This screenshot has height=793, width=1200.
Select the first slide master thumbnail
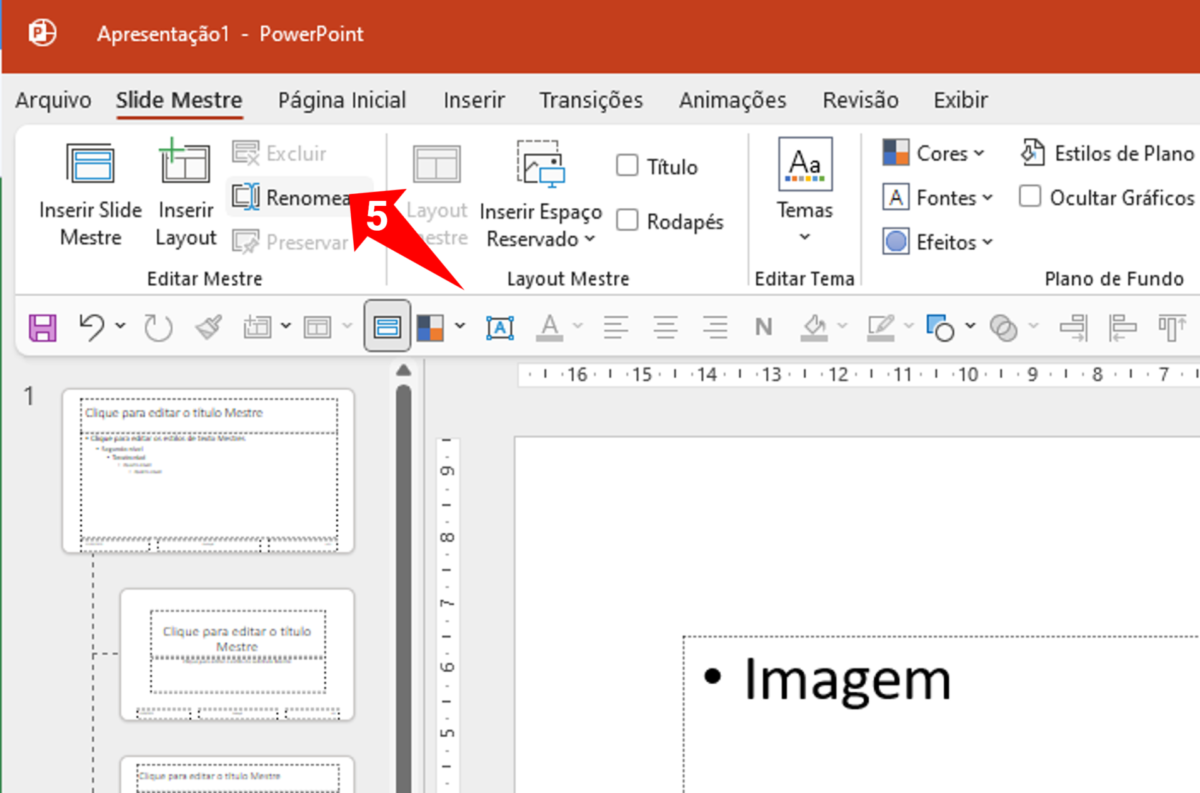pyautogui.click(x=207, y=470)
